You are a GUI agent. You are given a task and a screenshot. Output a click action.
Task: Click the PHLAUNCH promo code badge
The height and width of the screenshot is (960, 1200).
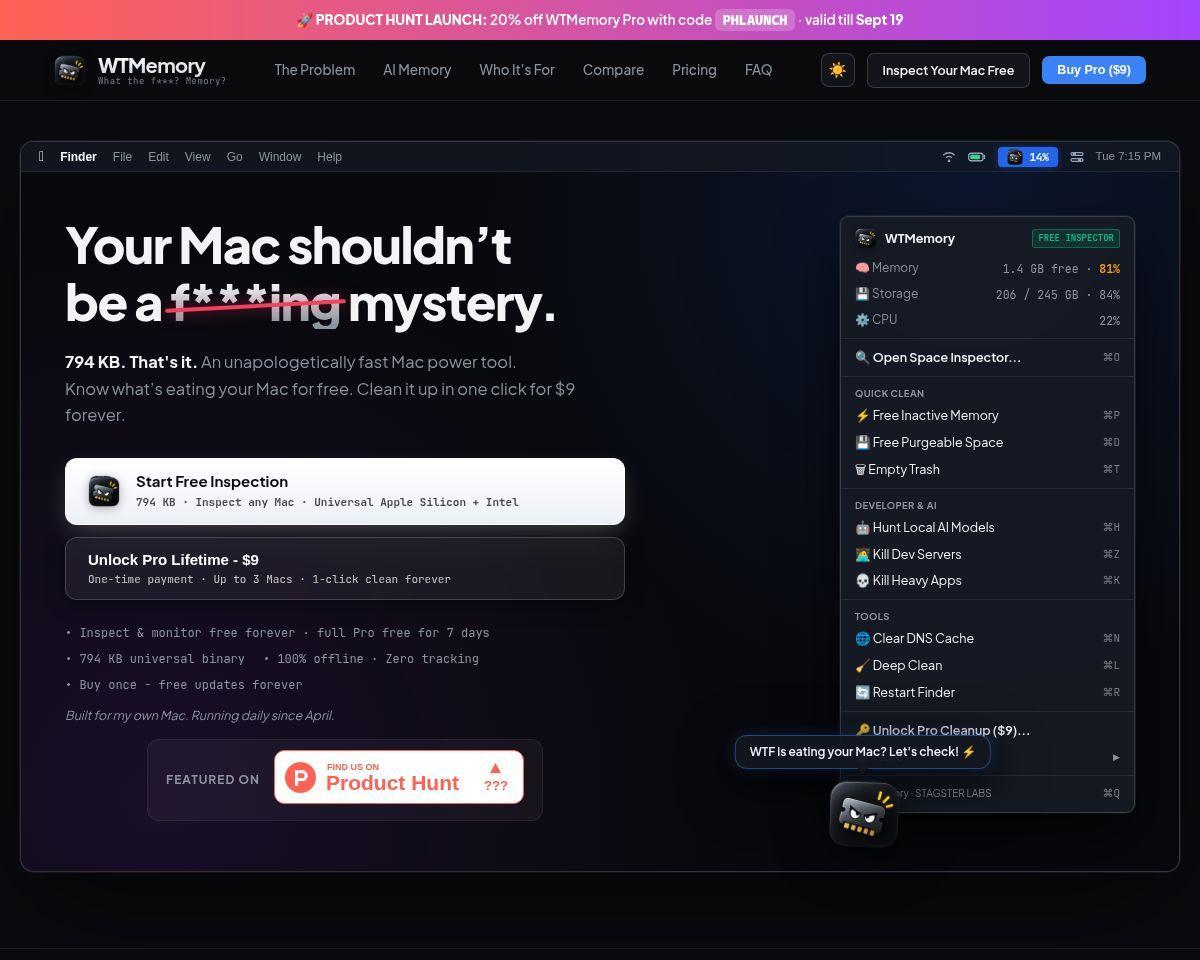755,20
